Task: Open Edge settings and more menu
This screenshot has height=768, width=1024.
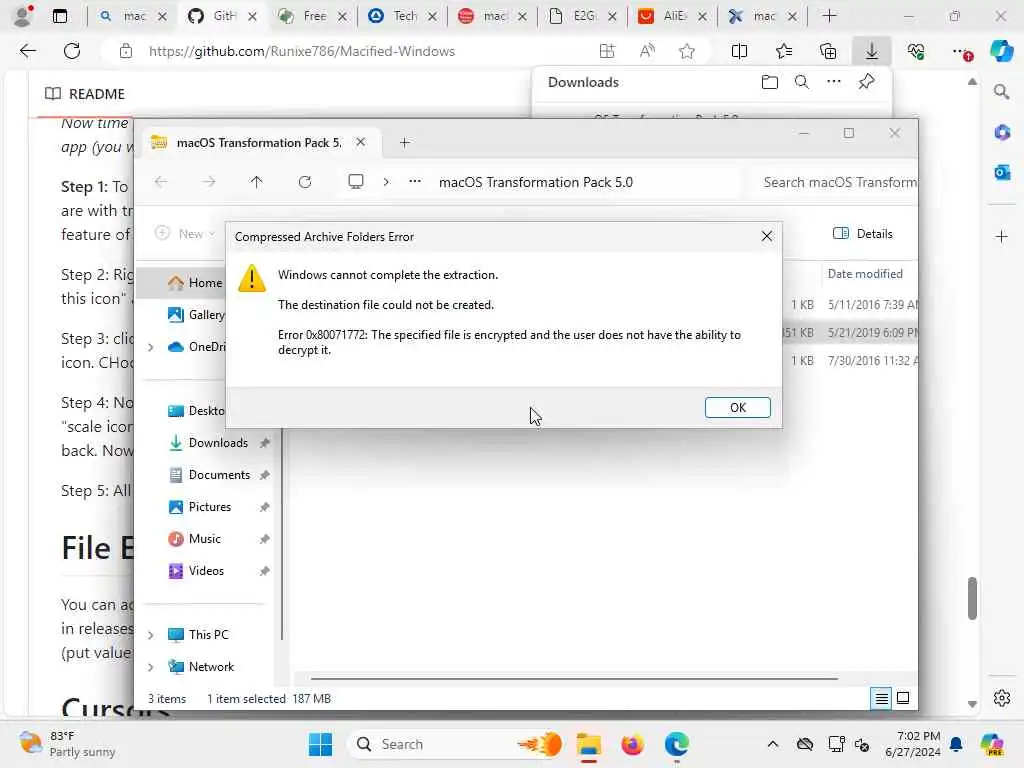Action: pos(960,51)
